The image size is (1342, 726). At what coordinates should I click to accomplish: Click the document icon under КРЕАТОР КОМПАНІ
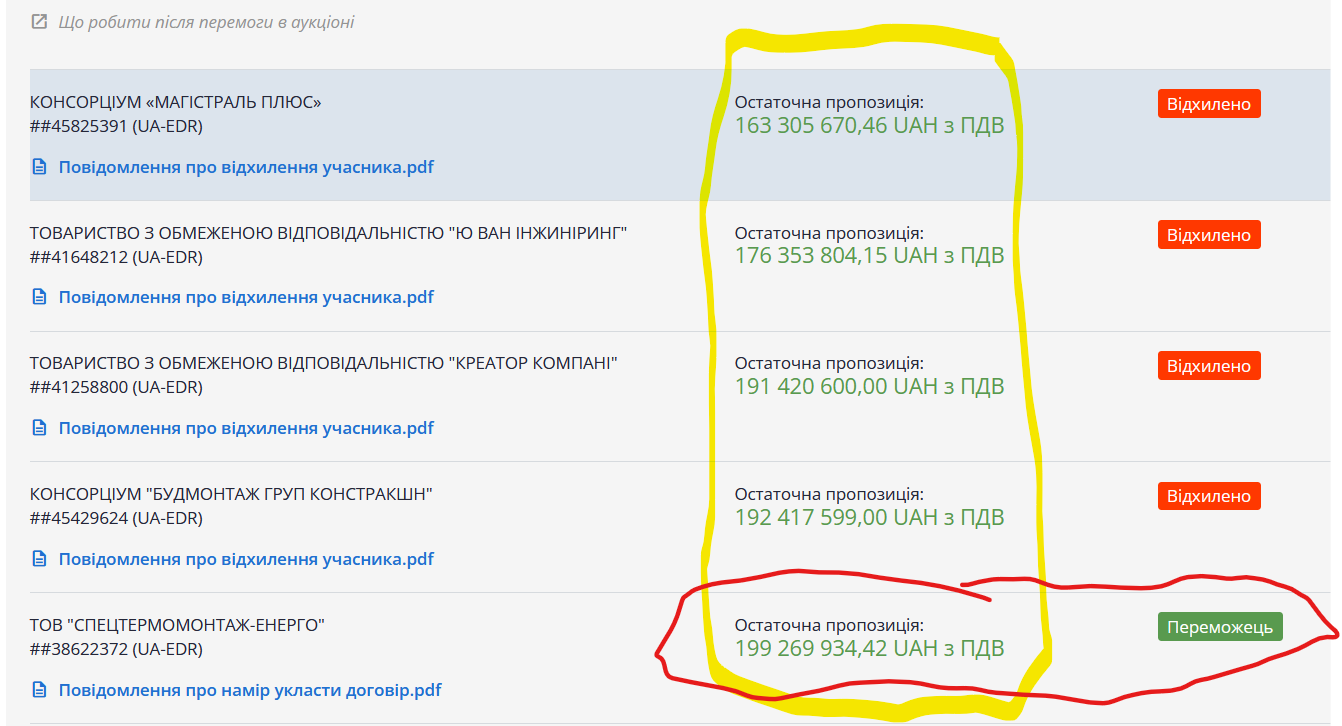pos(40,428)
